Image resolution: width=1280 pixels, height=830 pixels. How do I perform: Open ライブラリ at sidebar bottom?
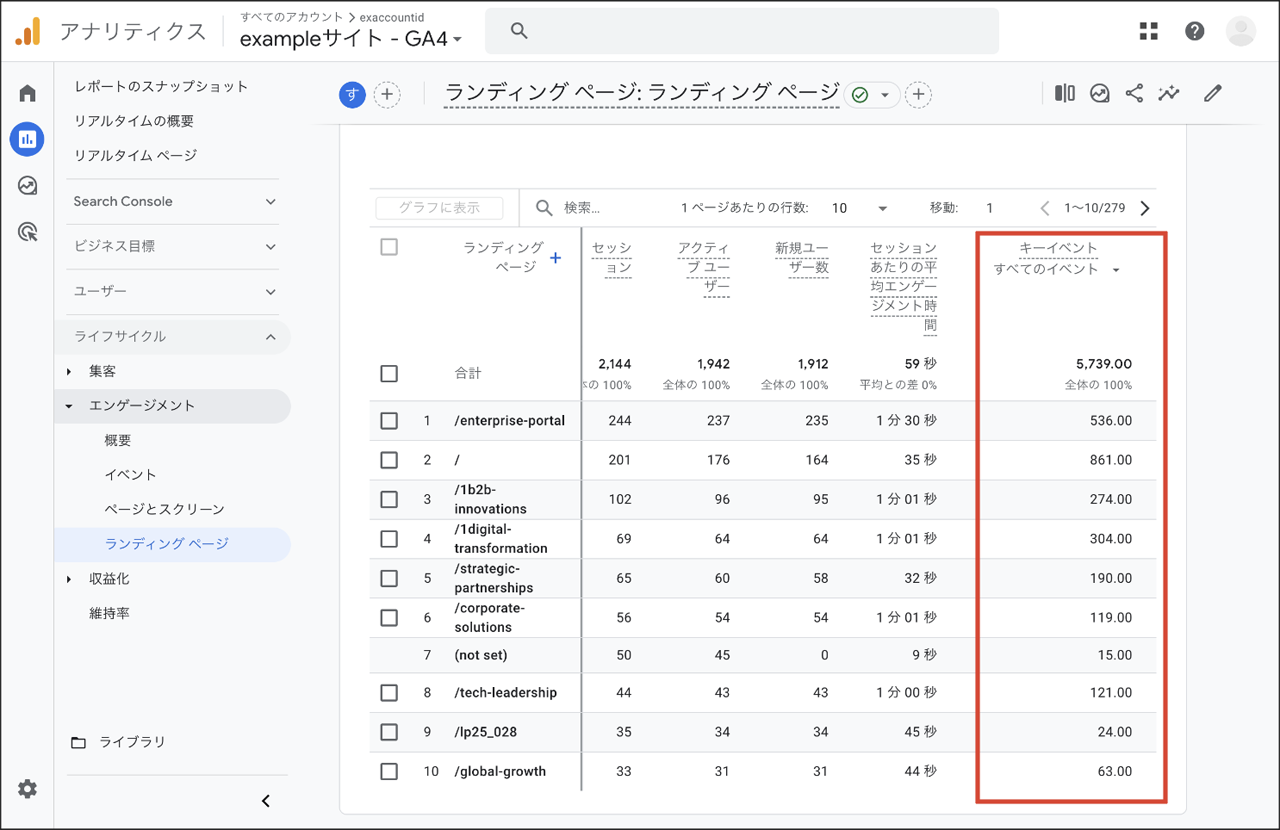point(131,742)
